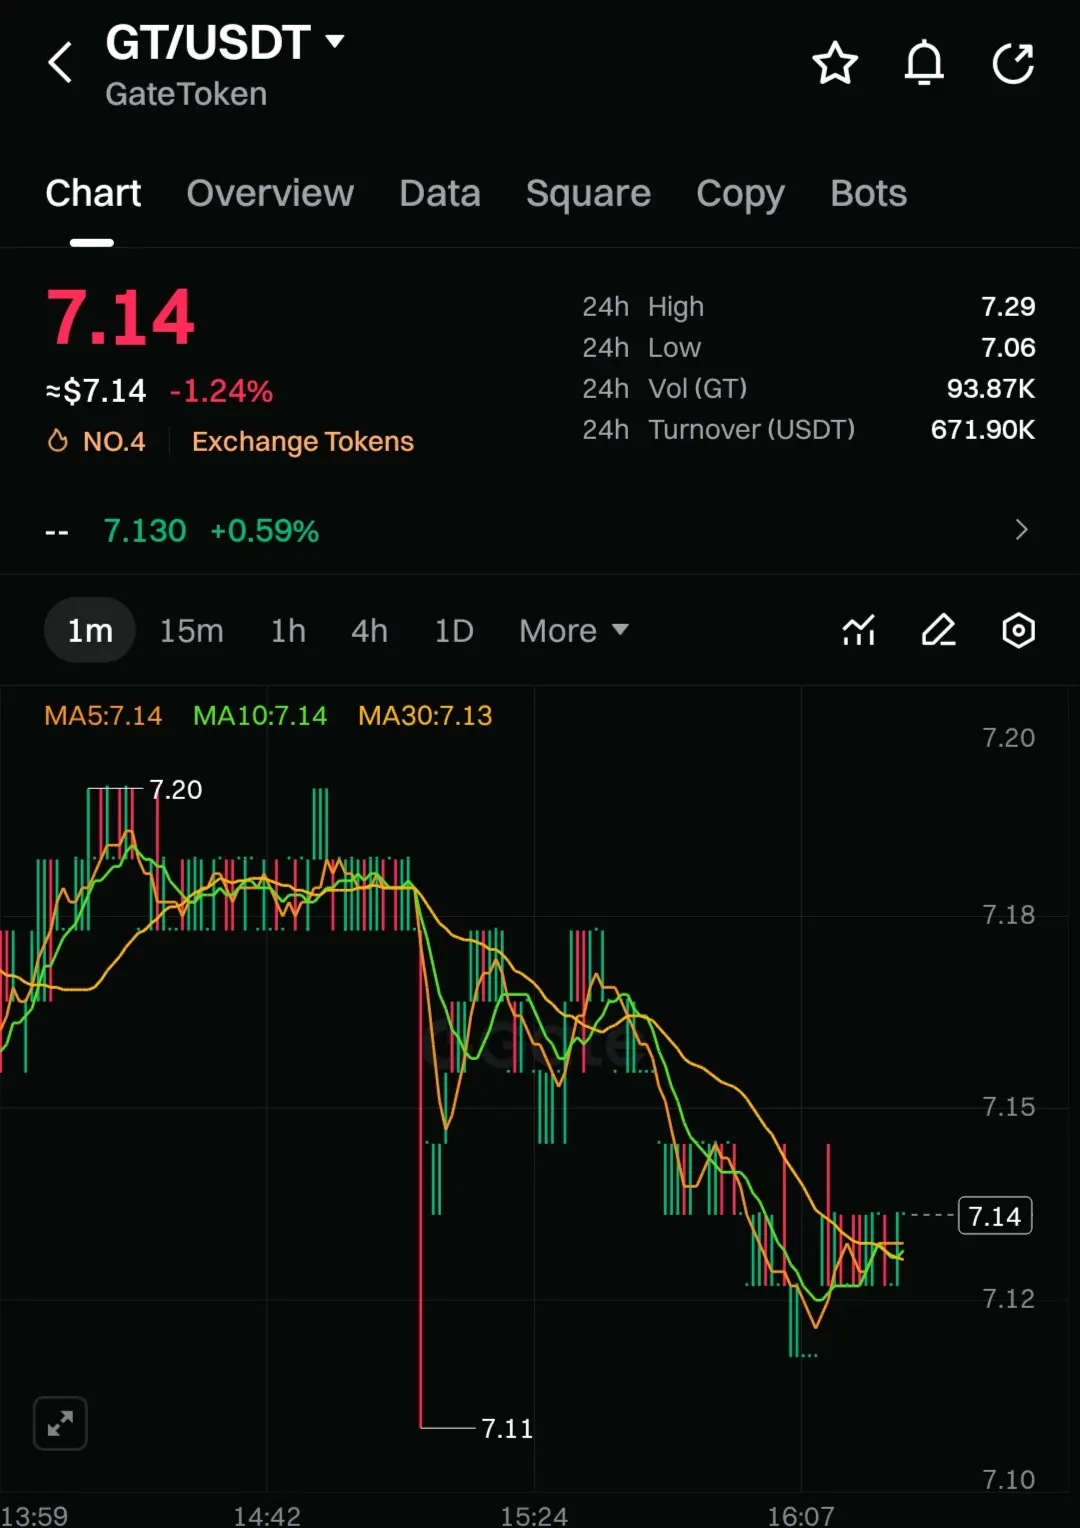Select the 15m timeframe
1080x1528 pixels.
point(192,630)
